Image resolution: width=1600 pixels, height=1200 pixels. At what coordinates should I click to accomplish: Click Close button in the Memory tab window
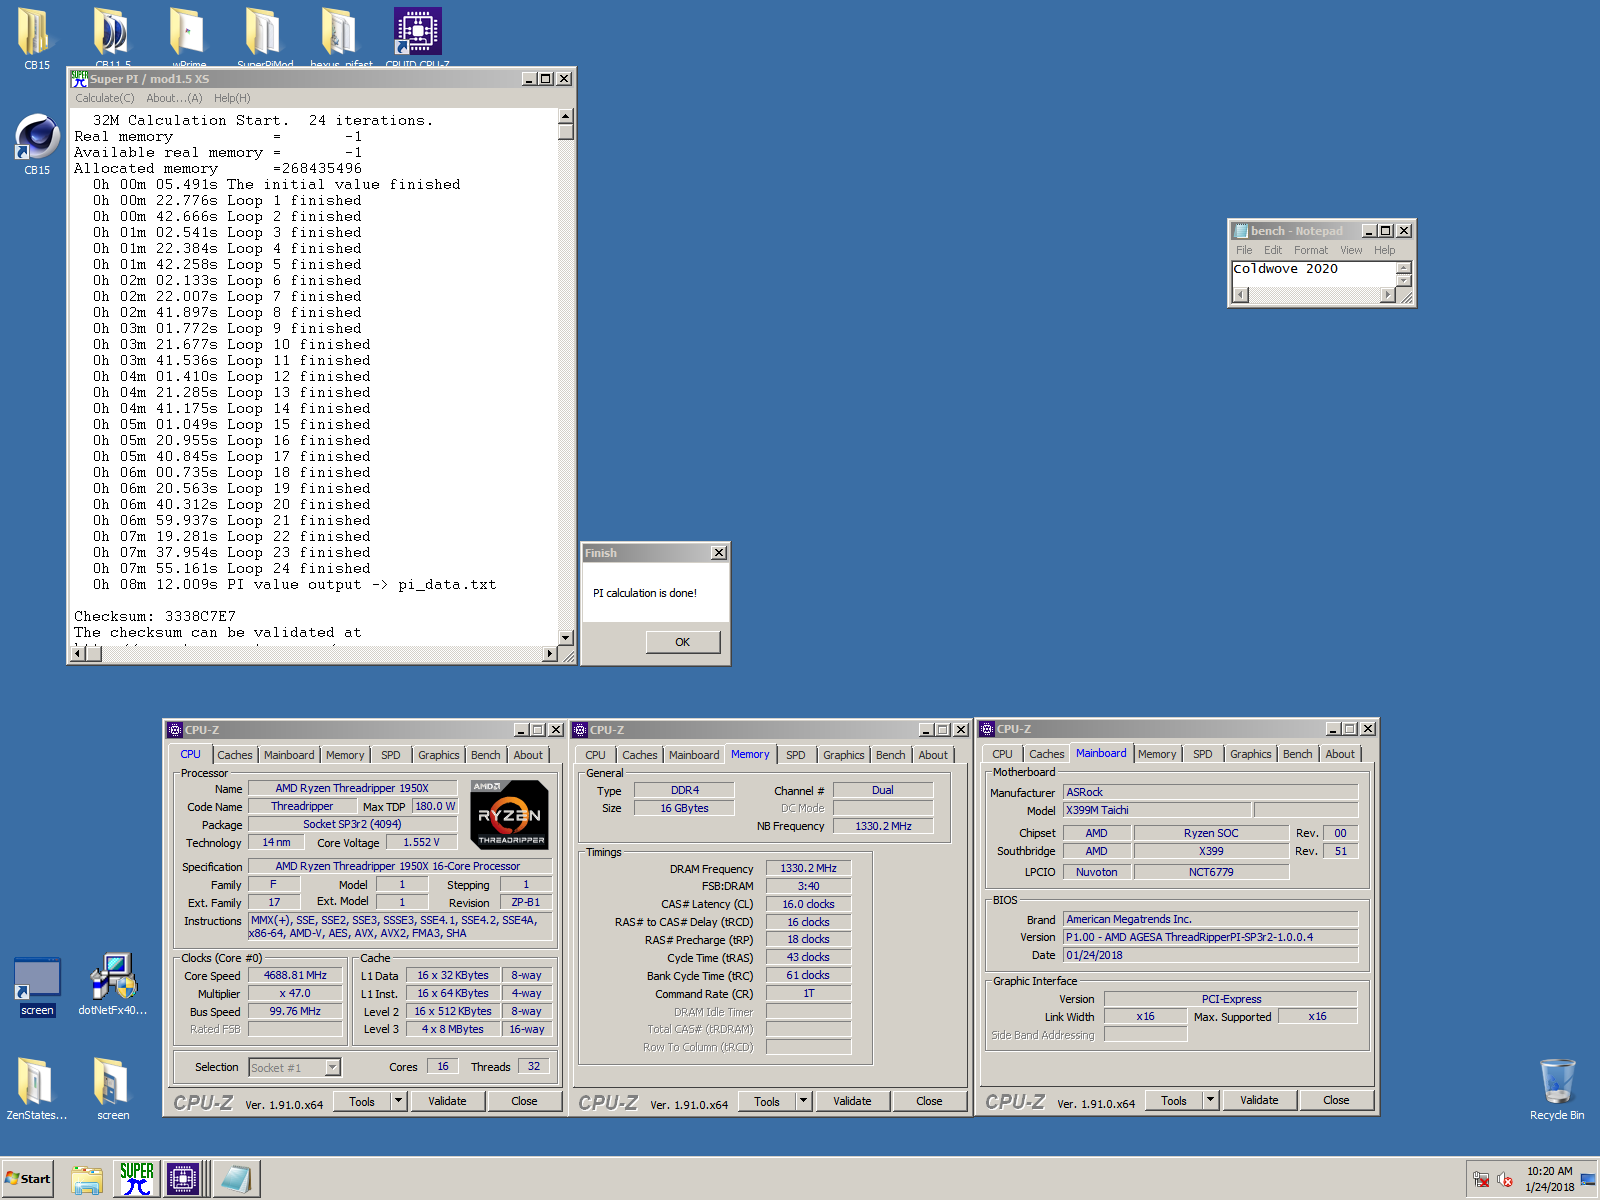point(929,1101)
